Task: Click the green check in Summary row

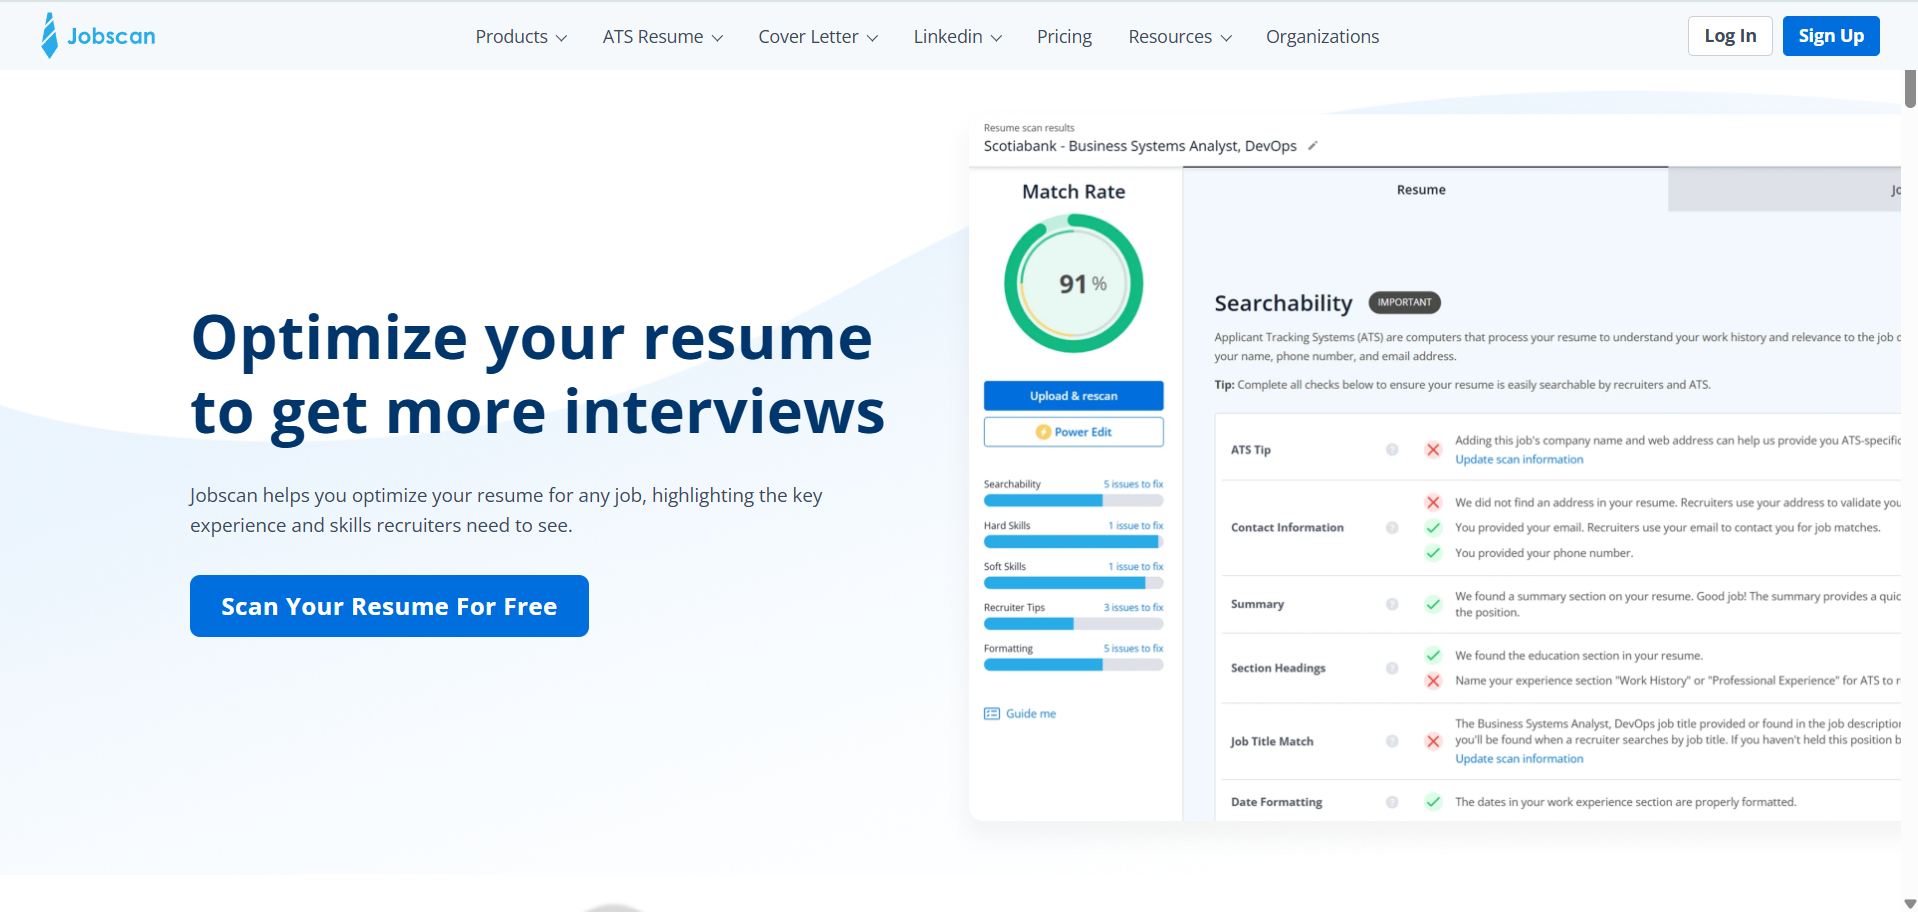Action: click(1433, 604)
